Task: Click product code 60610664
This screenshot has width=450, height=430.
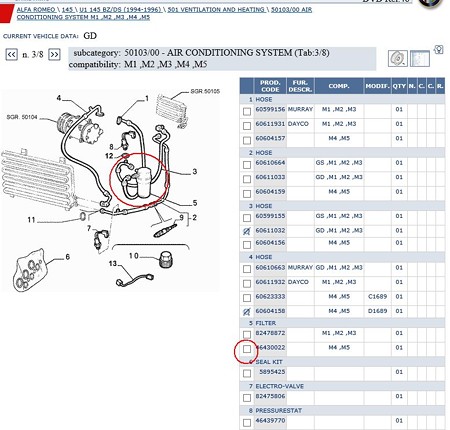Action: point(270,163)
